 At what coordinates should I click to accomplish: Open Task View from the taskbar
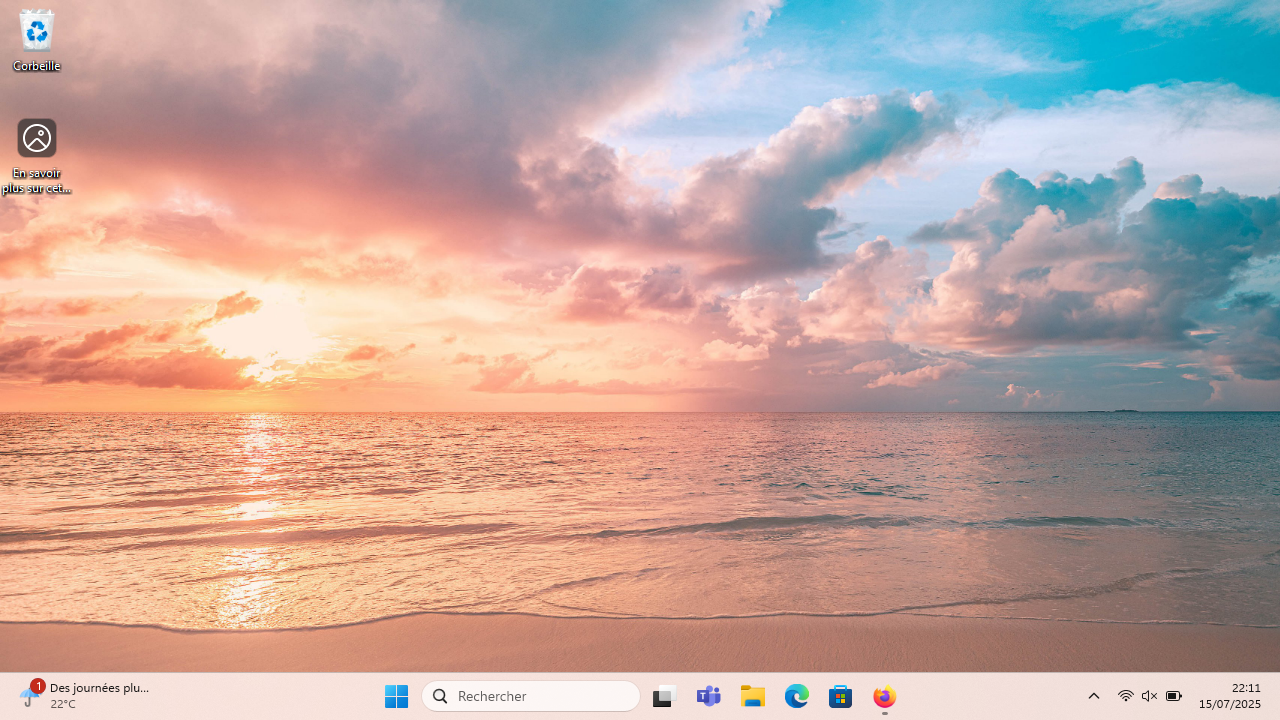(x=665, y=697)
